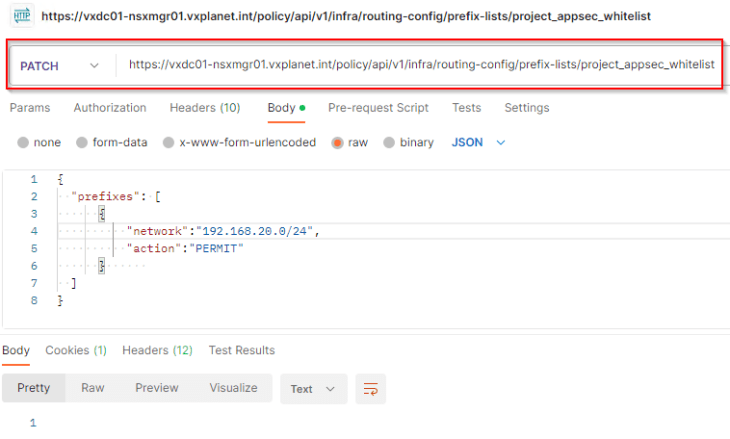
Task: Expand the JSON format dropdown
Action: point(478,142)
